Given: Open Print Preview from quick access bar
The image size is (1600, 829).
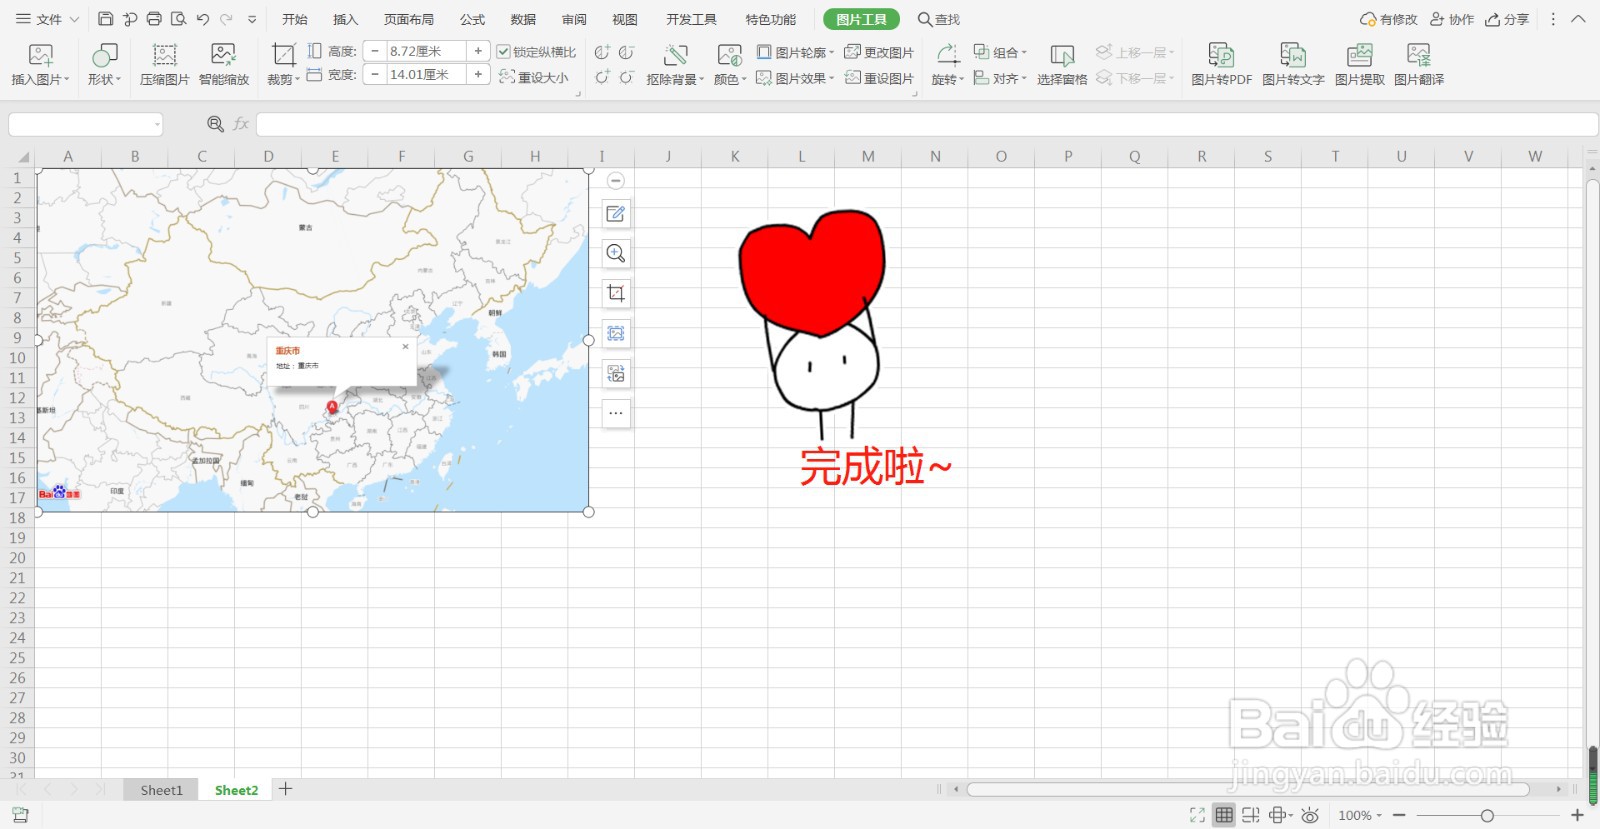Looking at the screenshot, I should pyautogui.click(x=179, y=19).
